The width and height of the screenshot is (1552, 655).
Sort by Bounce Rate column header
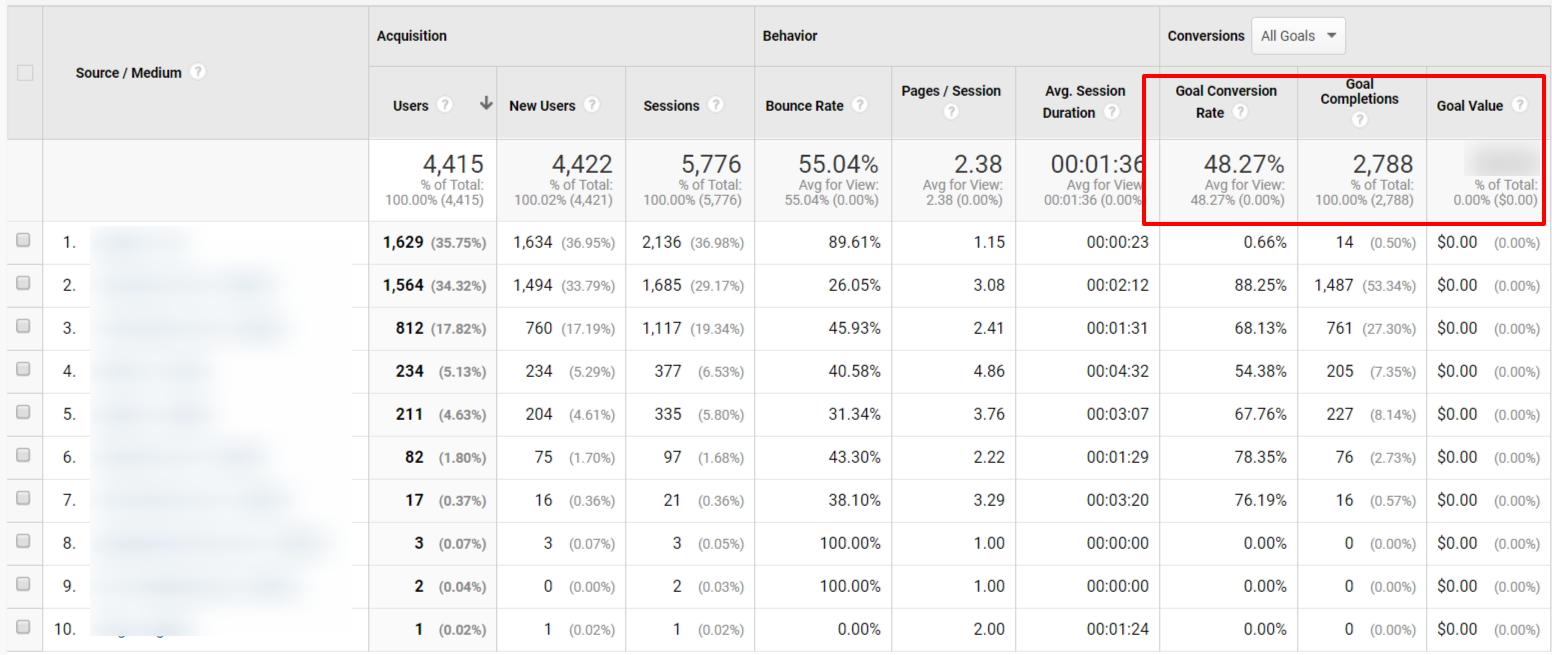(x=804, y=105)
